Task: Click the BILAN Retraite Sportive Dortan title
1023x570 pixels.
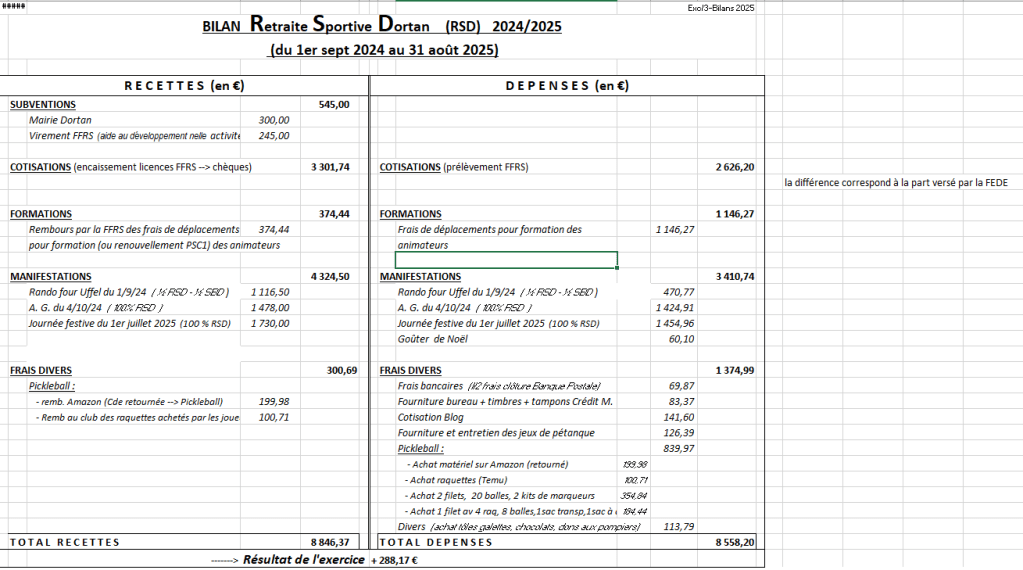Action: coord(381,26)
